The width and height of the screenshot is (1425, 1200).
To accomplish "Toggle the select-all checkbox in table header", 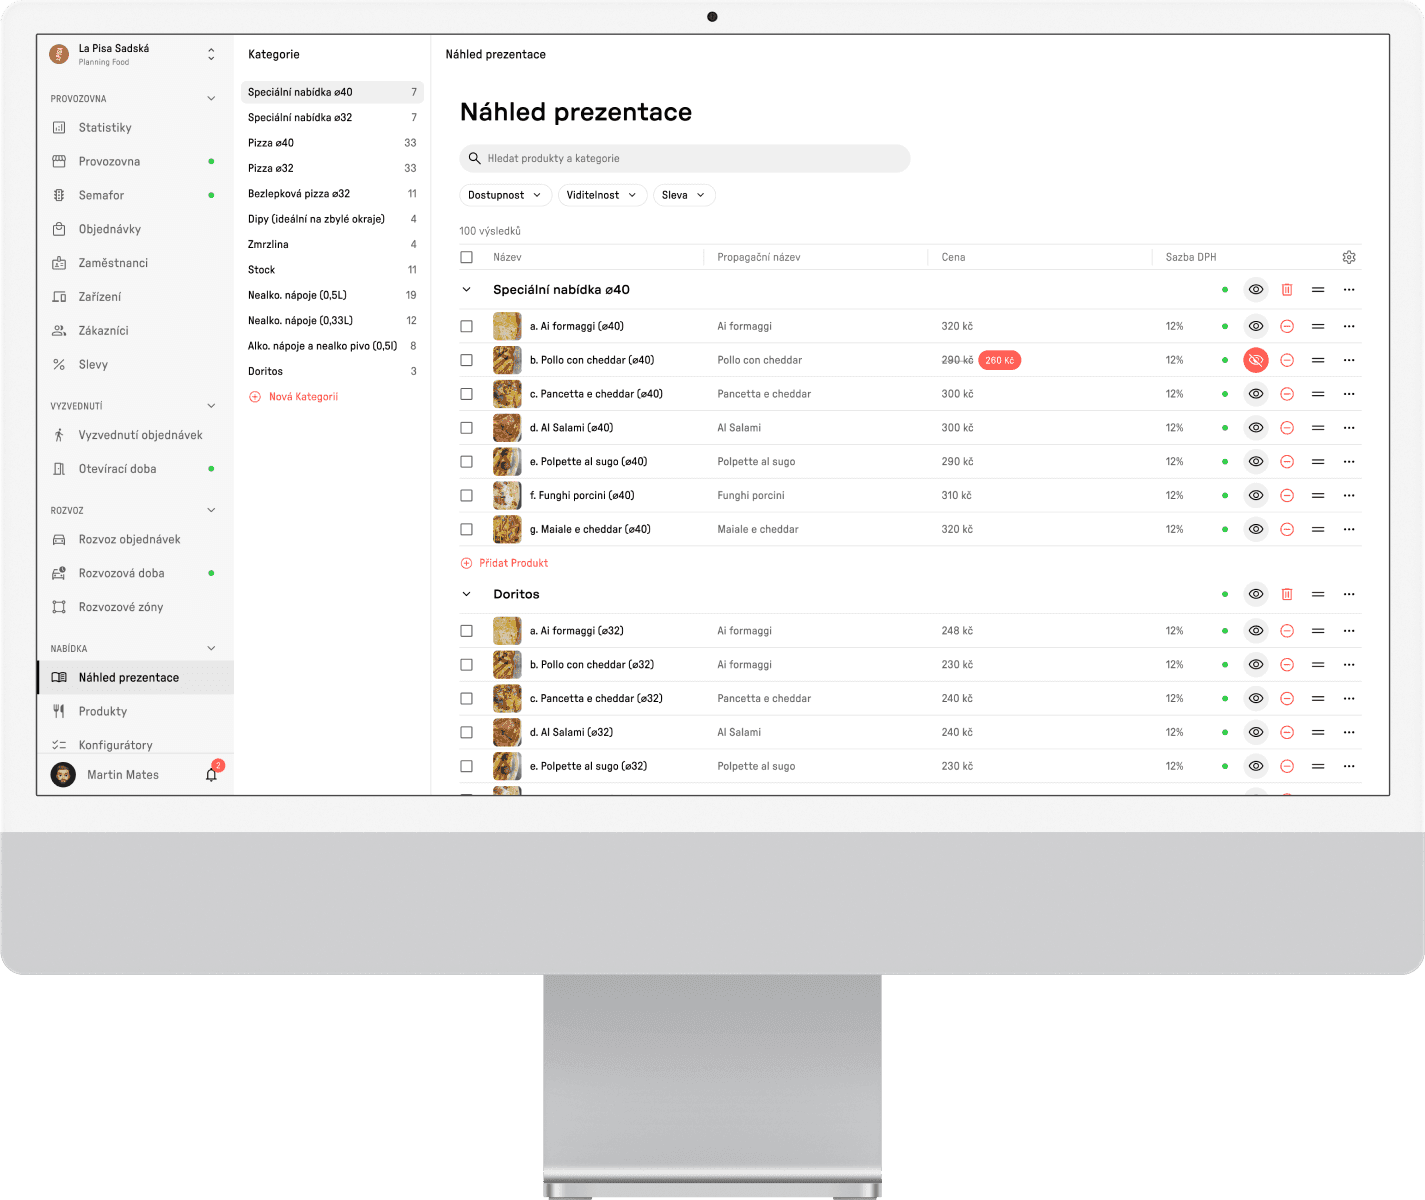I will [466, 257].
